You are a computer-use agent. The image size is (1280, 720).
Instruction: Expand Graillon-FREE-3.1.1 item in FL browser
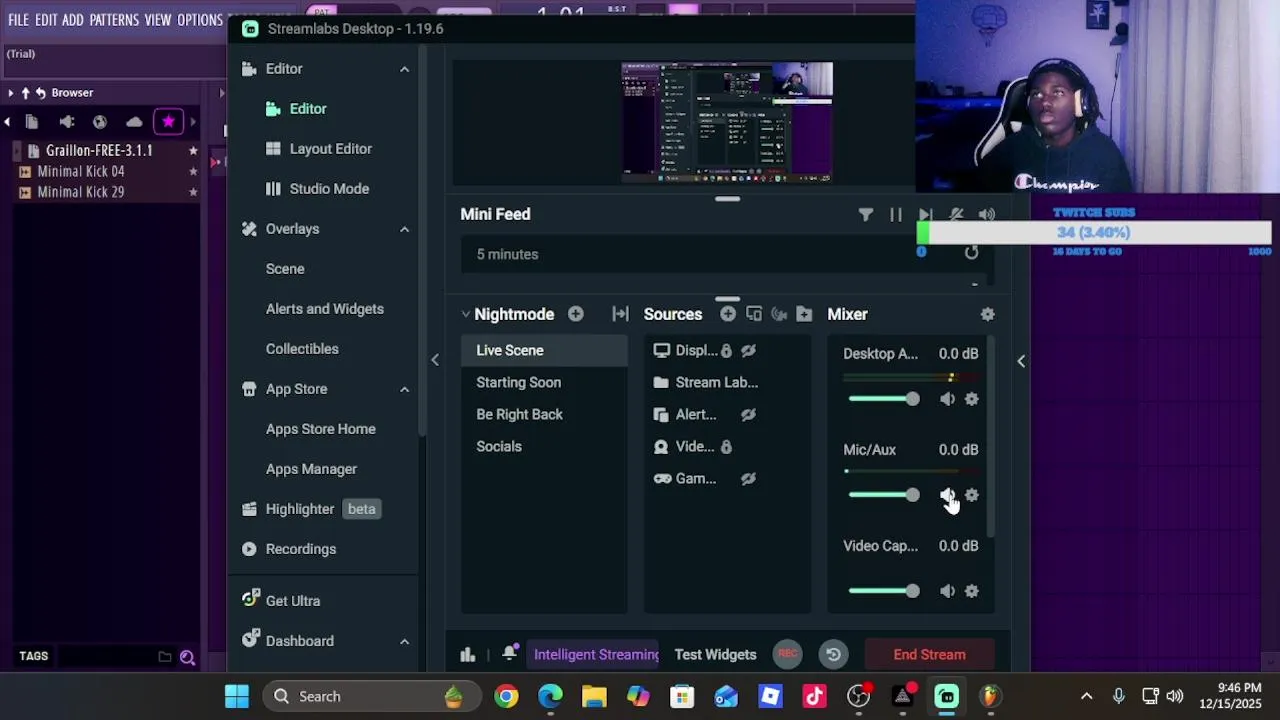click(x=19, y=151)
